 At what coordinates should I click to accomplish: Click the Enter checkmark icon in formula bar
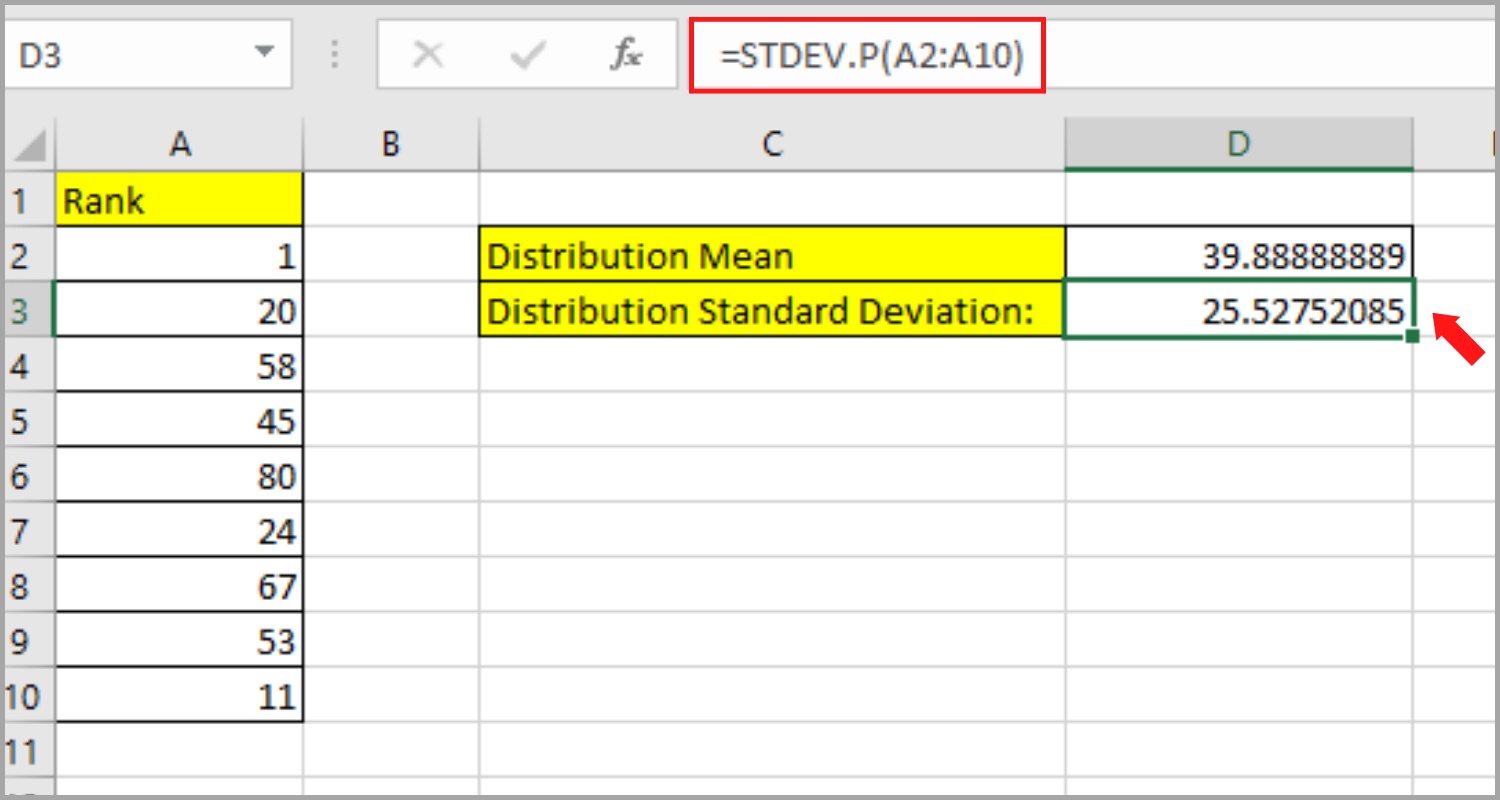(x=527, y=55)
